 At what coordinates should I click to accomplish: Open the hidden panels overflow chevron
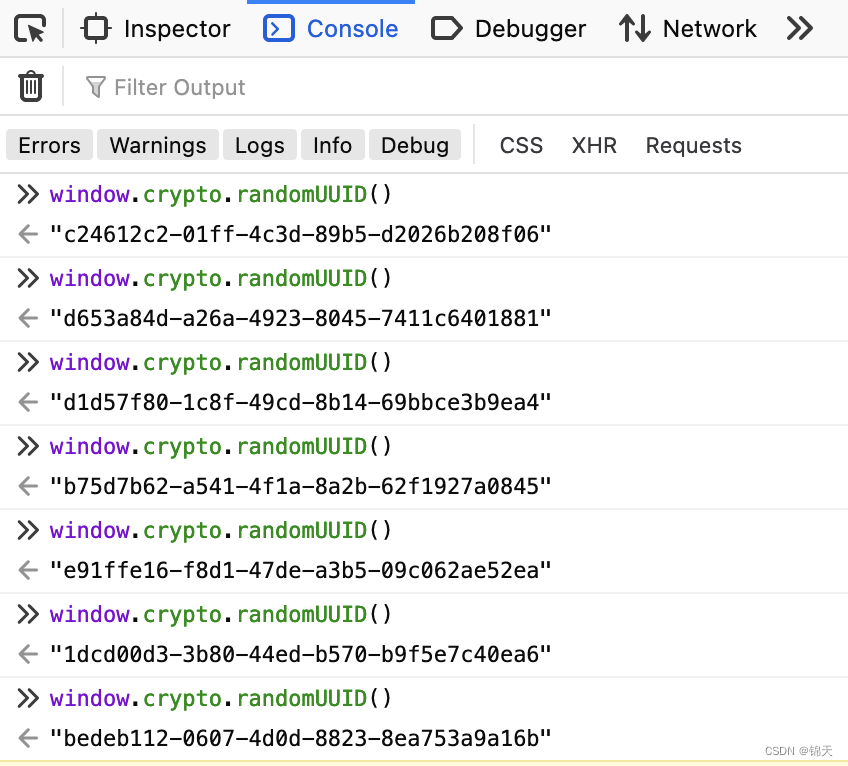pyautogui.click(x=799, y=28)
